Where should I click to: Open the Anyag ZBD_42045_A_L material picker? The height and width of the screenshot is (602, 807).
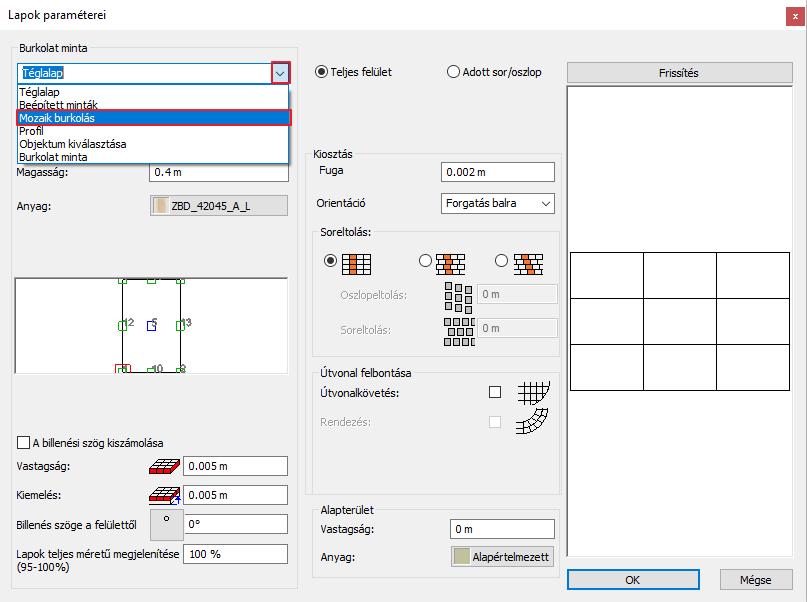tap(219, 206)
